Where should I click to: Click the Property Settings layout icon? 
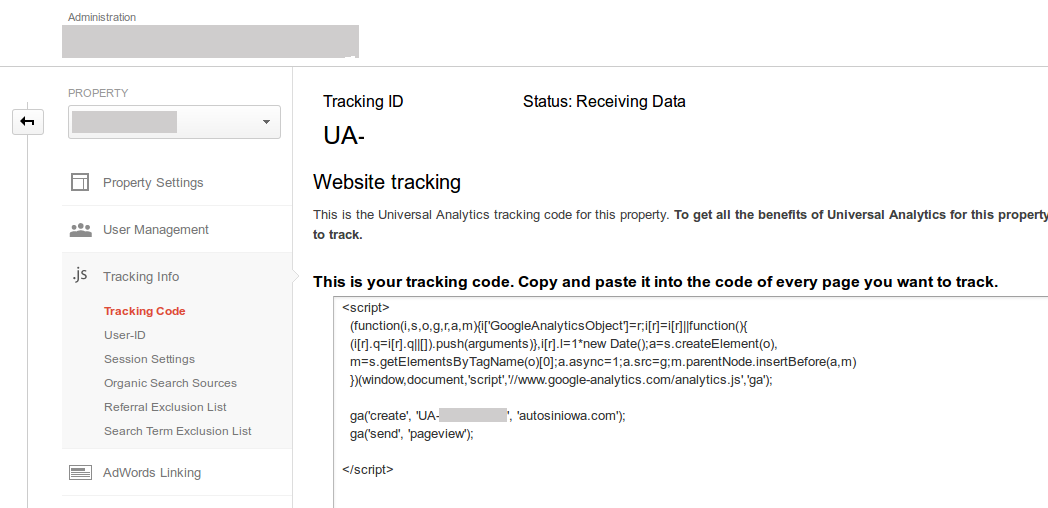coord(80,182)
